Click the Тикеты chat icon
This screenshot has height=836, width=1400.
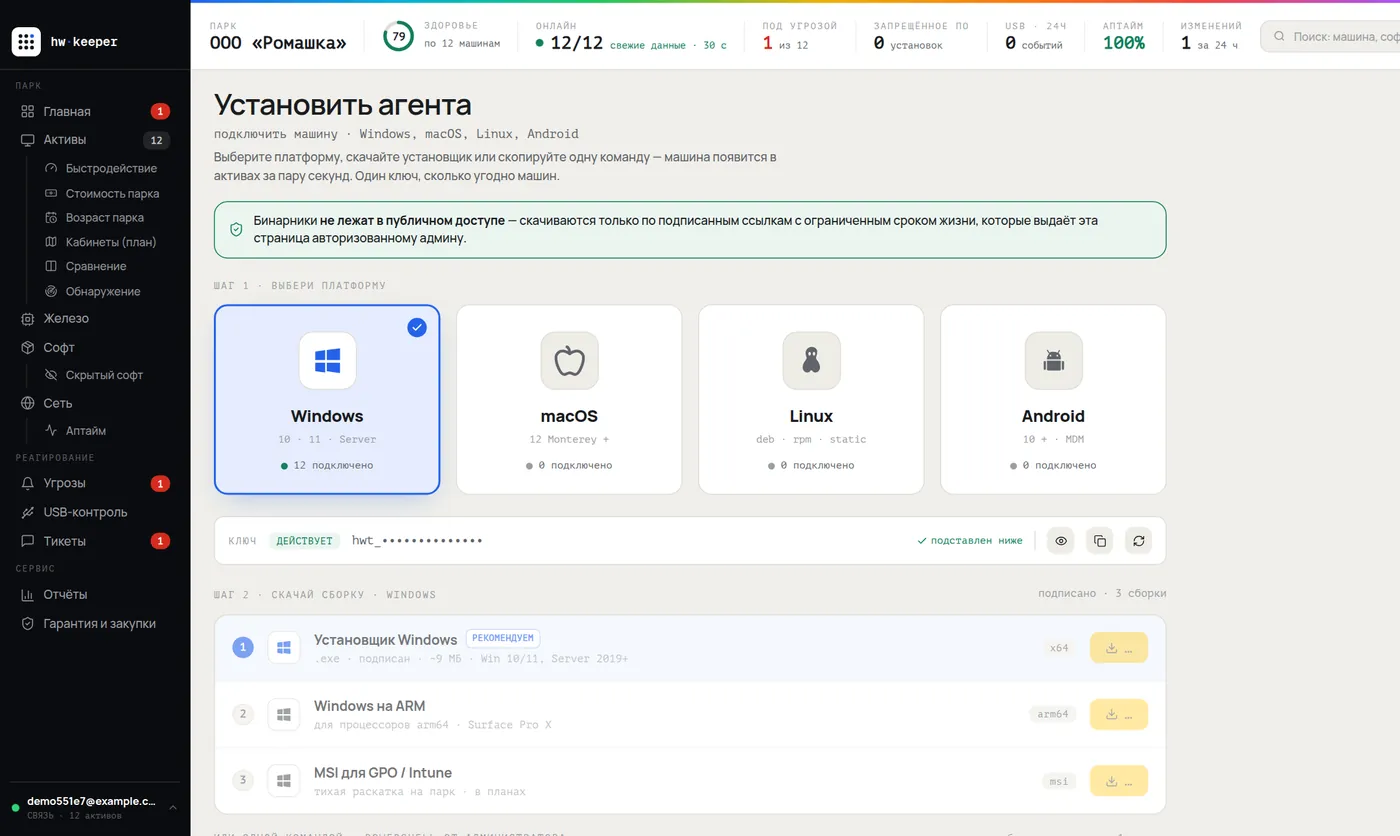(x=28, y=541)
